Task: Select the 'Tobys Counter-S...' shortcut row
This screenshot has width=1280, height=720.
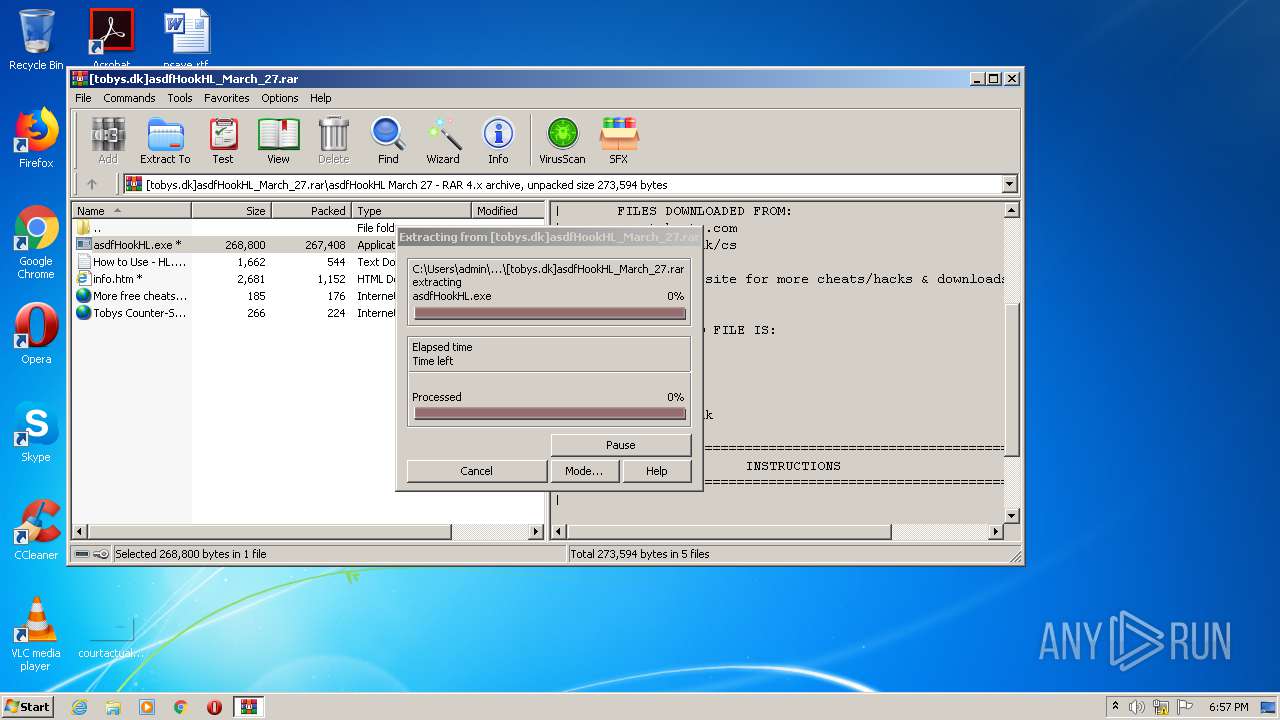Action: pyautogui.click(x=235, y=313)
